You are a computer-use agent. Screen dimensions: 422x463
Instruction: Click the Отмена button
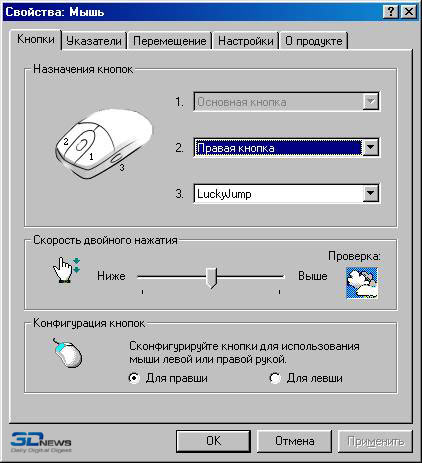pos(295,441)
